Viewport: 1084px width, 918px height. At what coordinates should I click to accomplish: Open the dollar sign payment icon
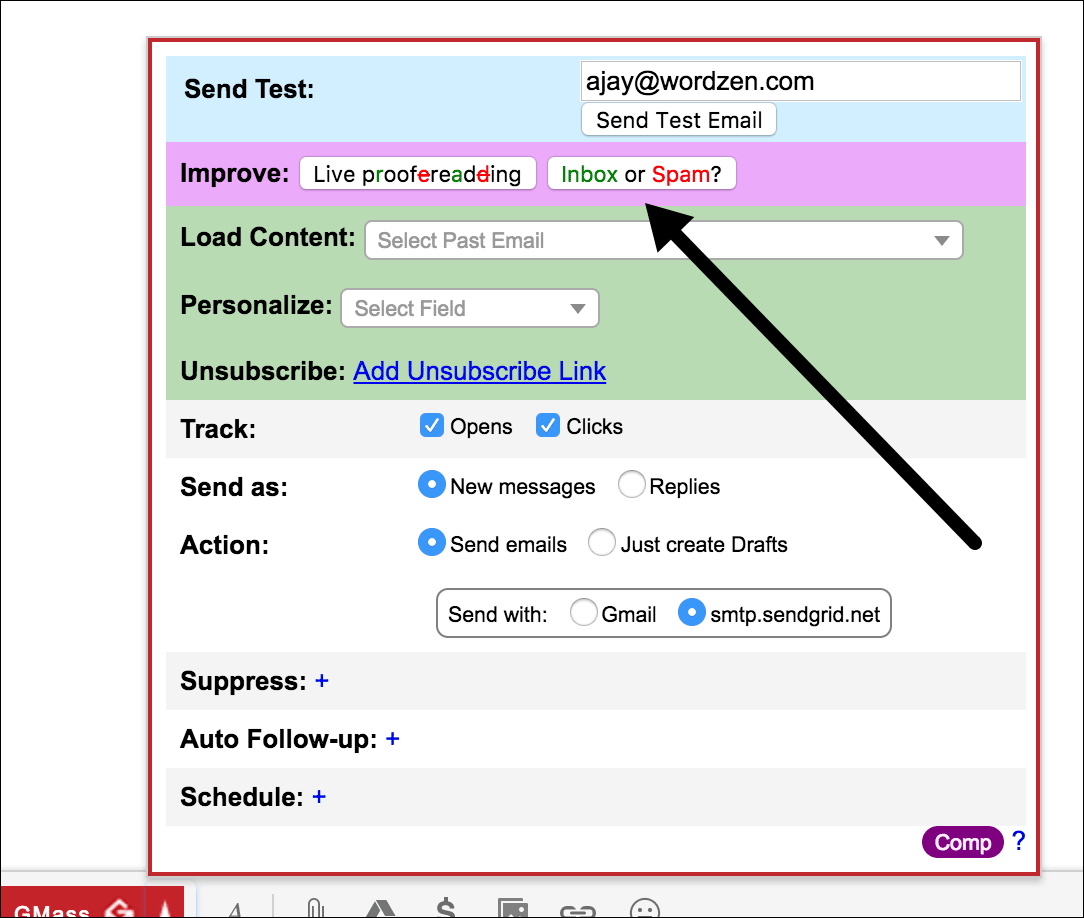coord(447,908)
